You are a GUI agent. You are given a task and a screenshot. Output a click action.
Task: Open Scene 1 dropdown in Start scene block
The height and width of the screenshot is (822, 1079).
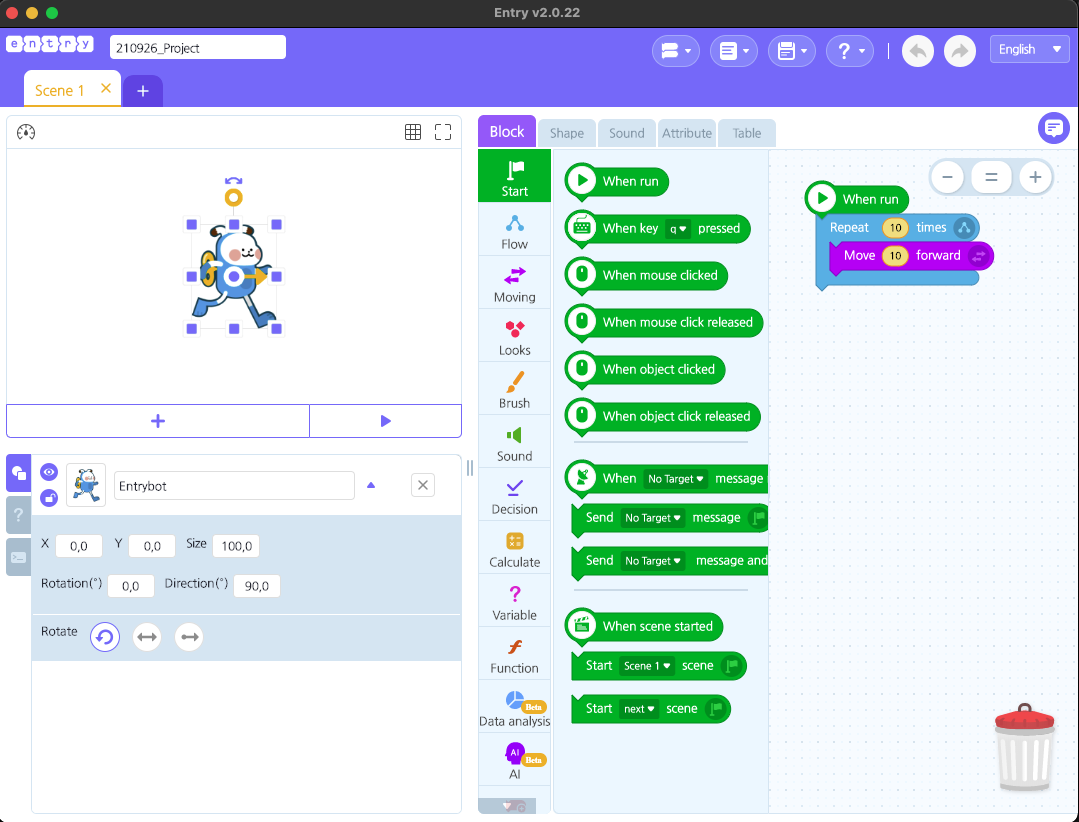647,666
